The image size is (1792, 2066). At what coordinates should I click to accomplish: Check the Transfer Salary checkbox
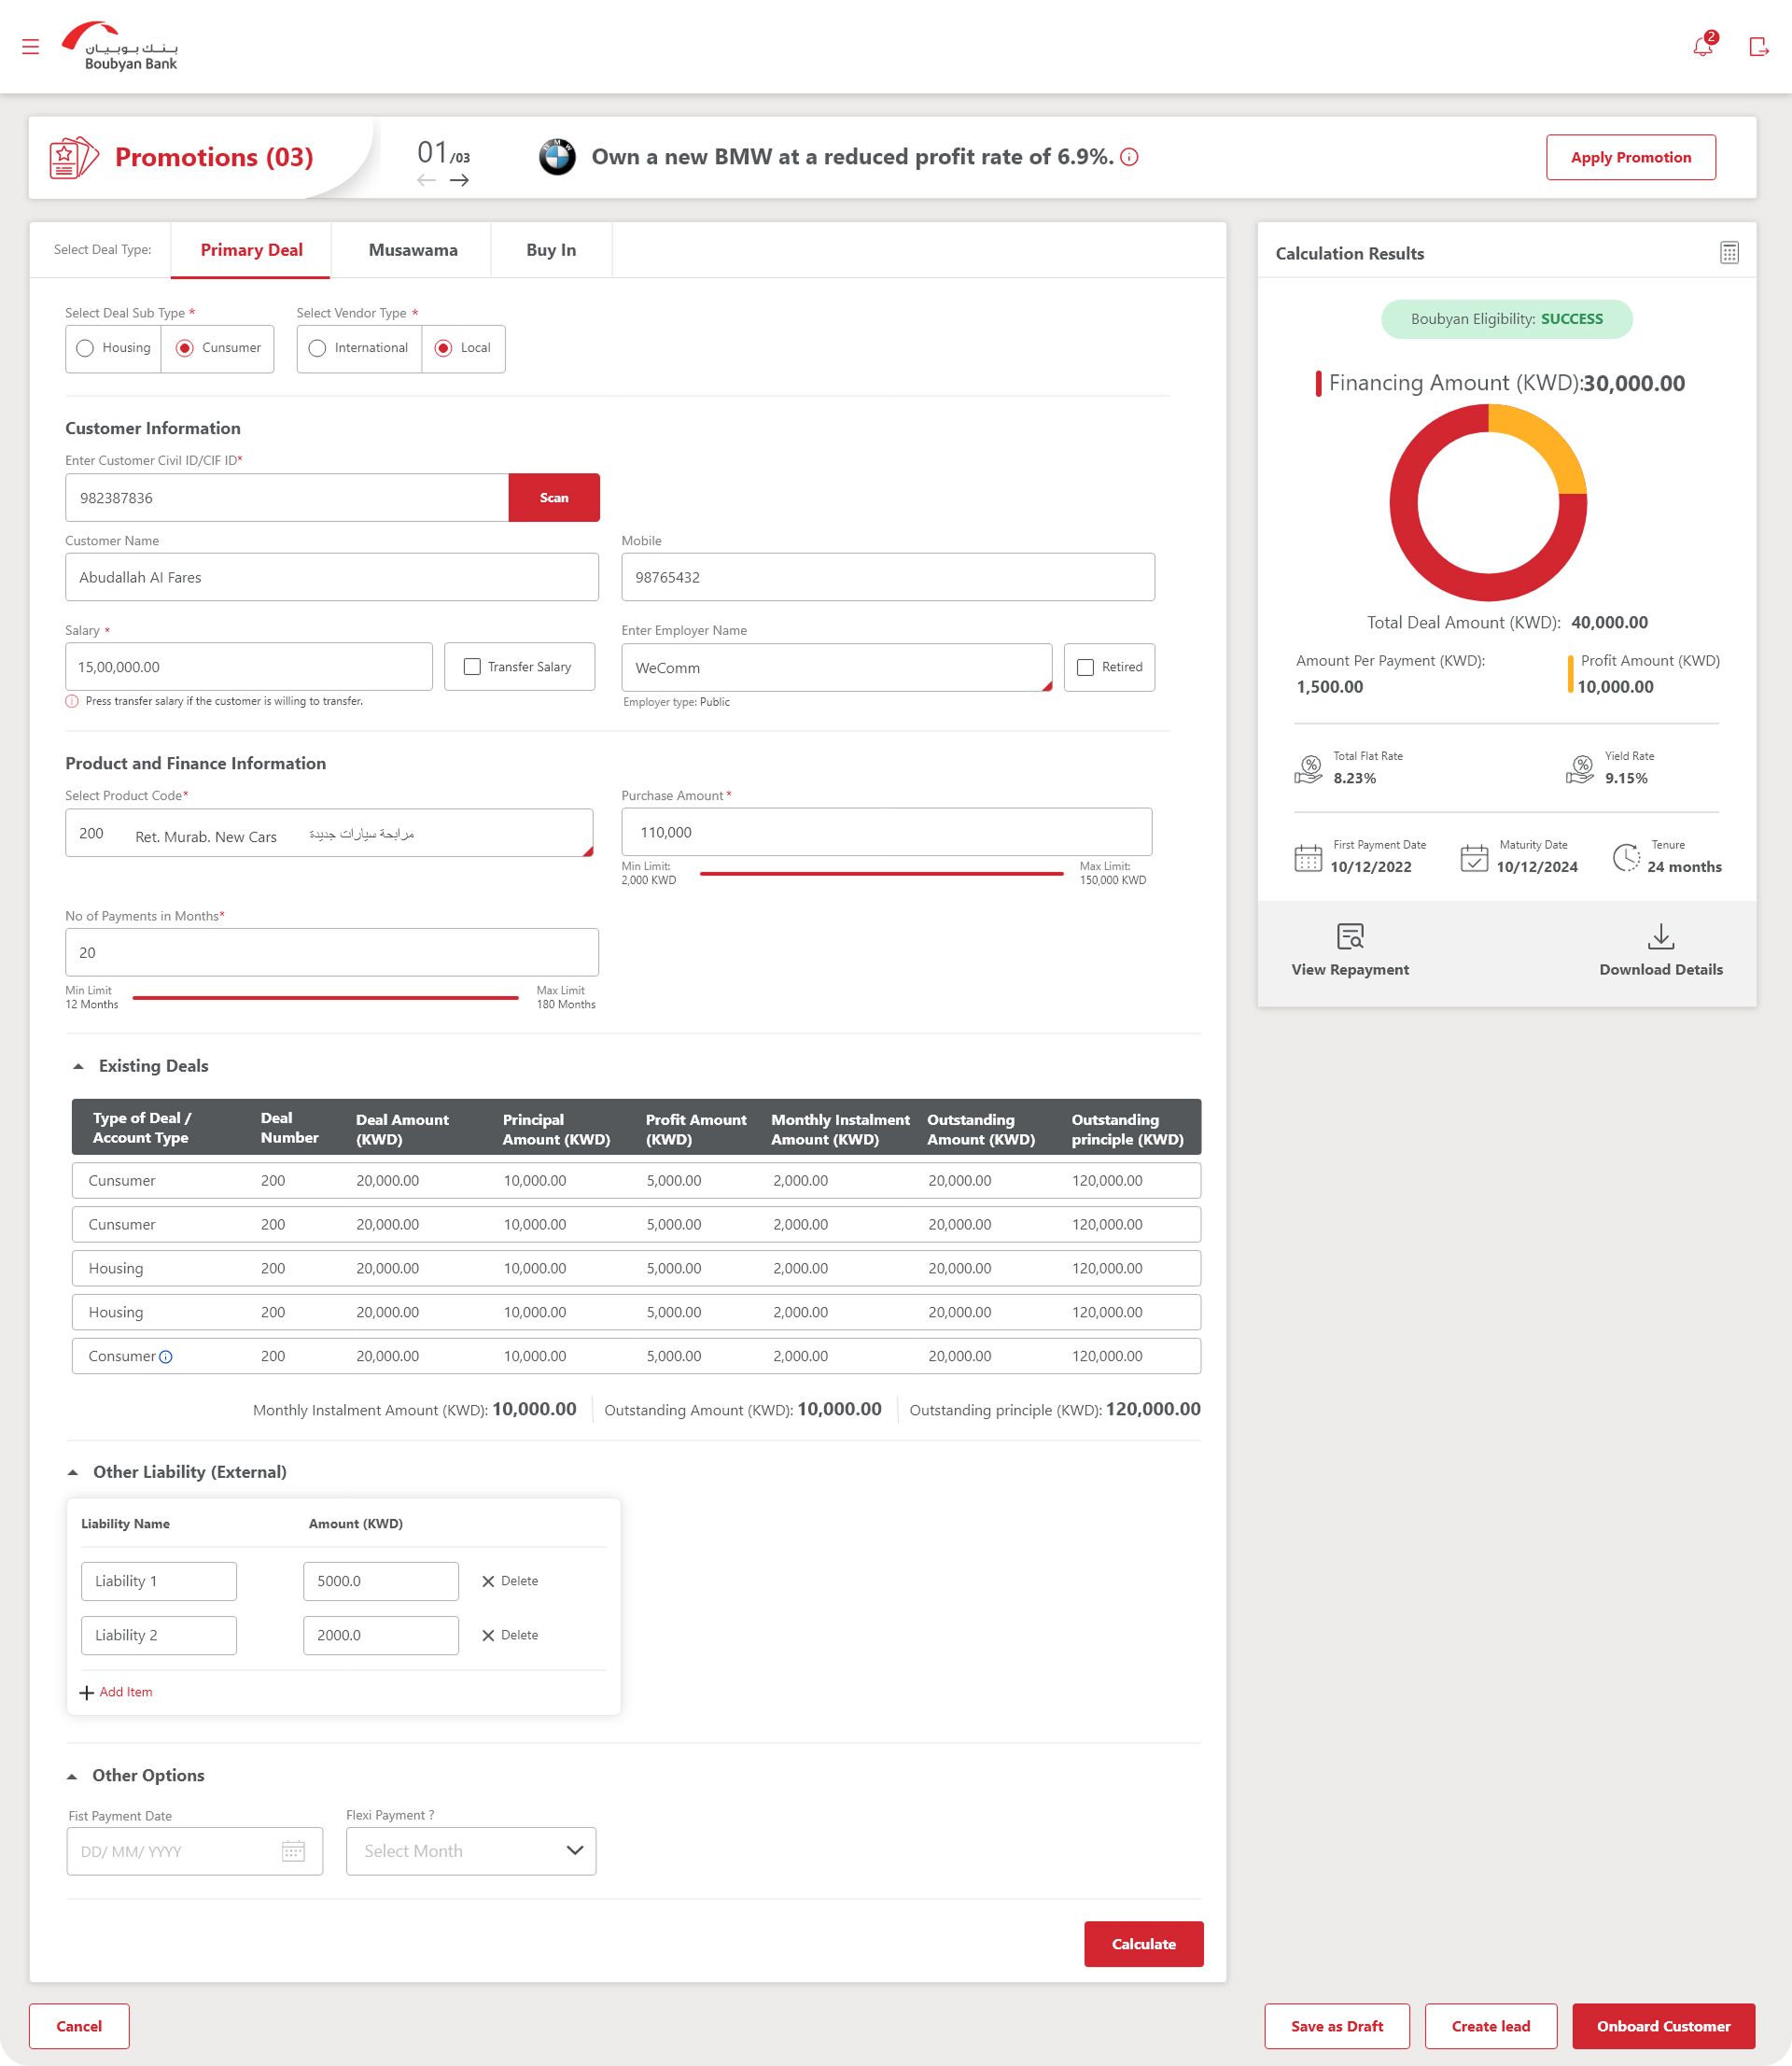pos(472,667)
